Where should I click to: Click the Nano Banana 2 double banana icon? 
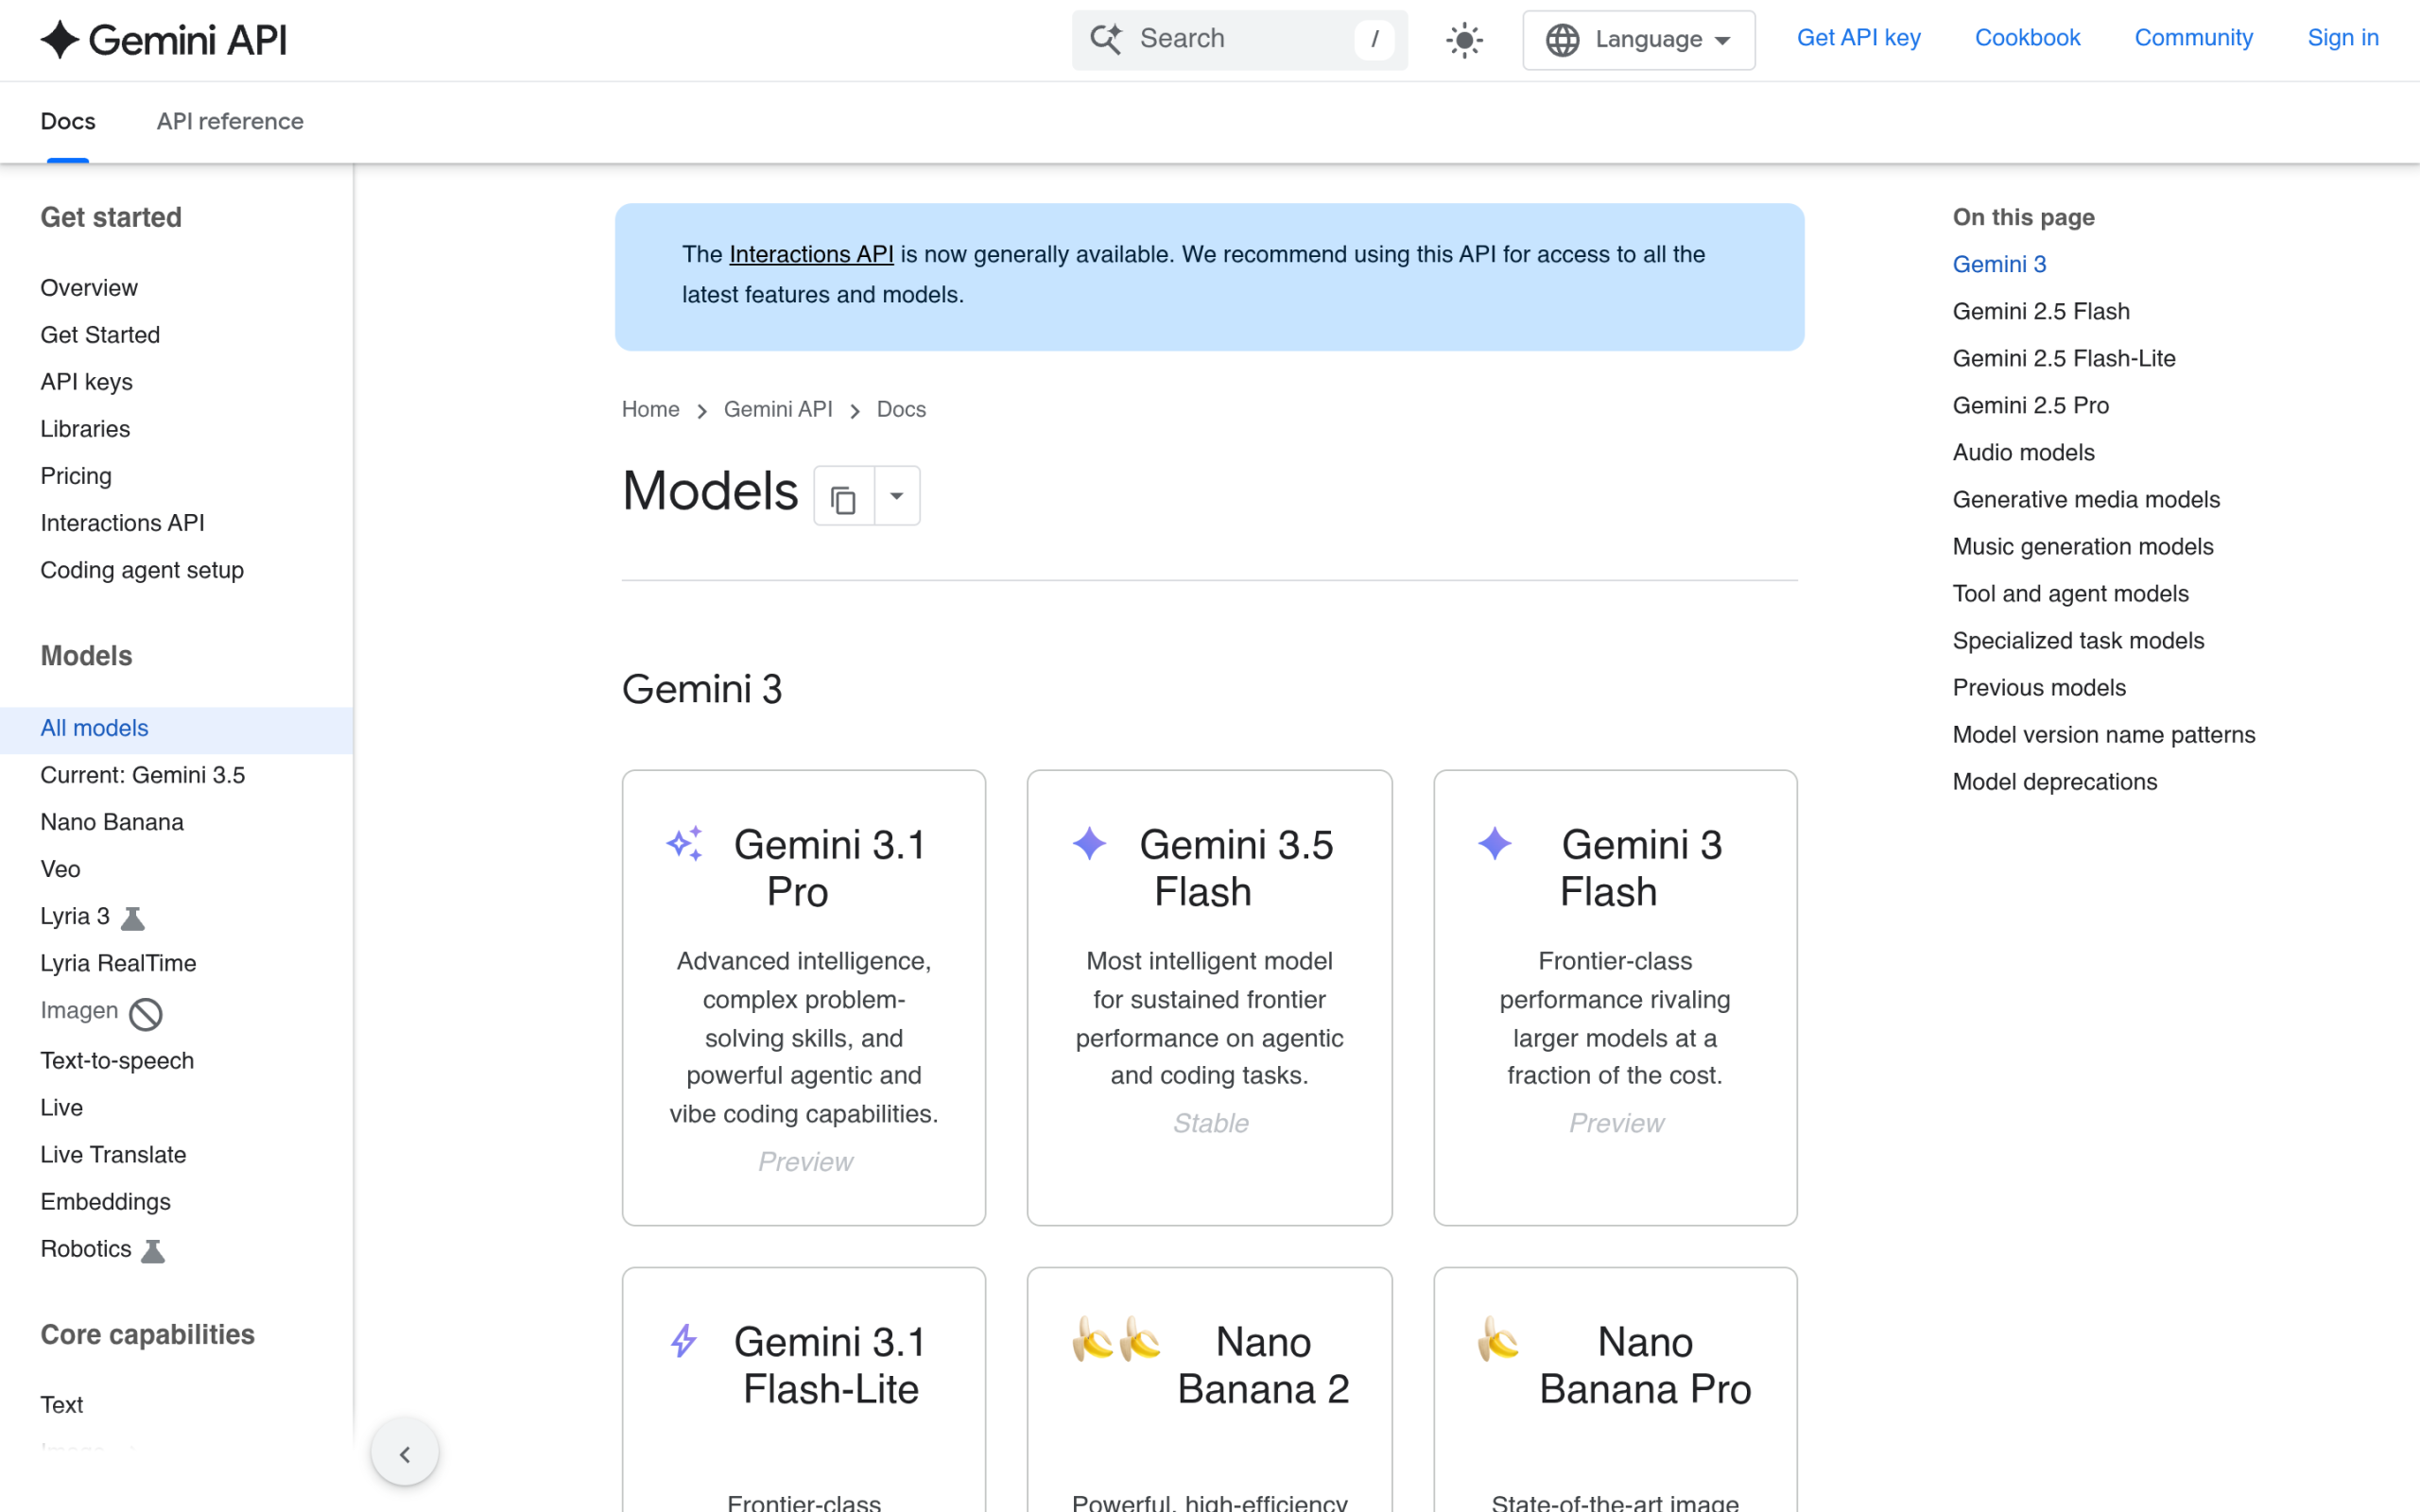(1116, 1340)
